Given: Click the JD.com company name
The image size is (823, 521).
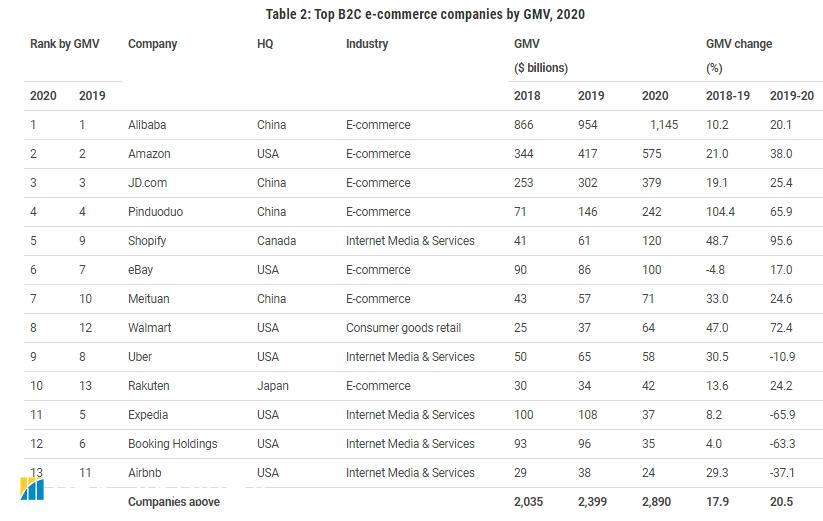Looking at the screenshot, I should [x=149, y=183].
